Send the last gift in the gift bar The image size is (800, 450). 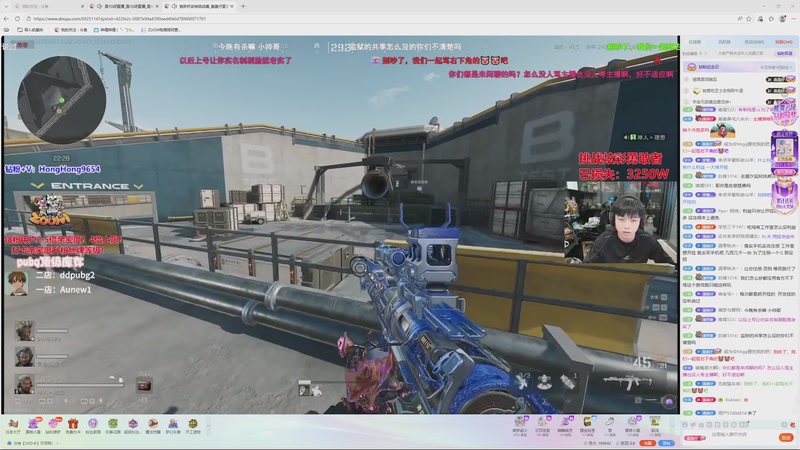tap(655, 422)
